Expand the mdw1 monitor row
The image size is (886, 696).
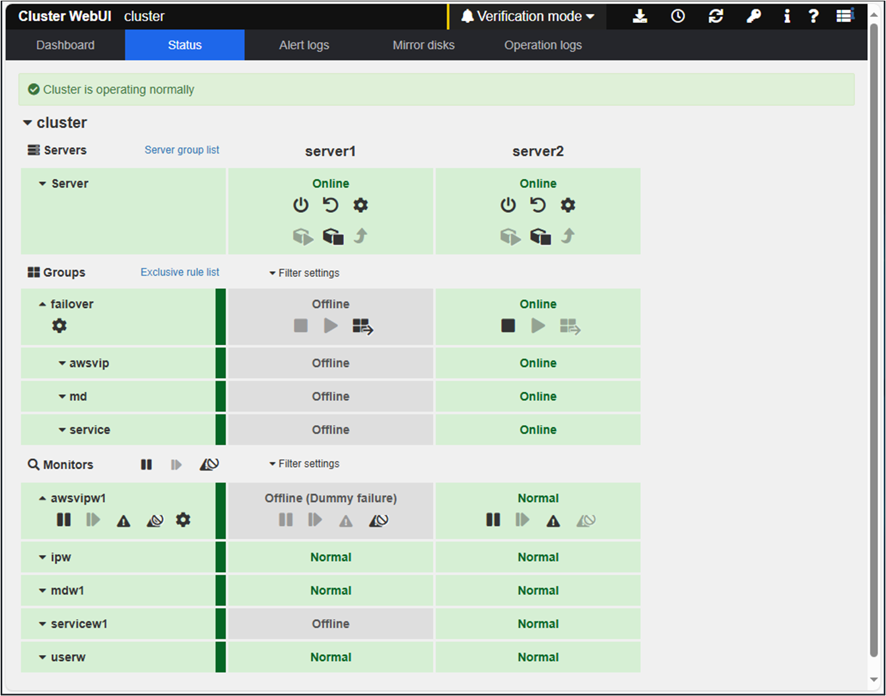[x=42, y=591]
